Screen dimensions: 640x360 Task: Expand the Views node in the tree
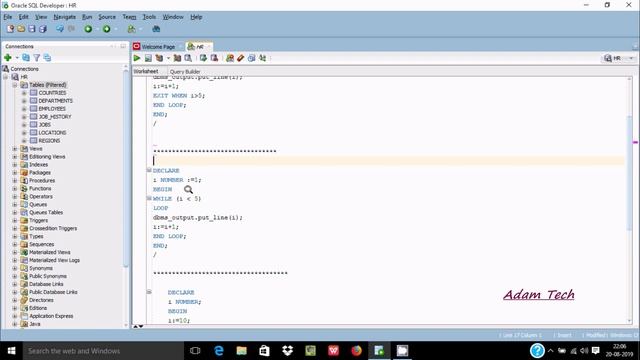[x=15, y=149]
